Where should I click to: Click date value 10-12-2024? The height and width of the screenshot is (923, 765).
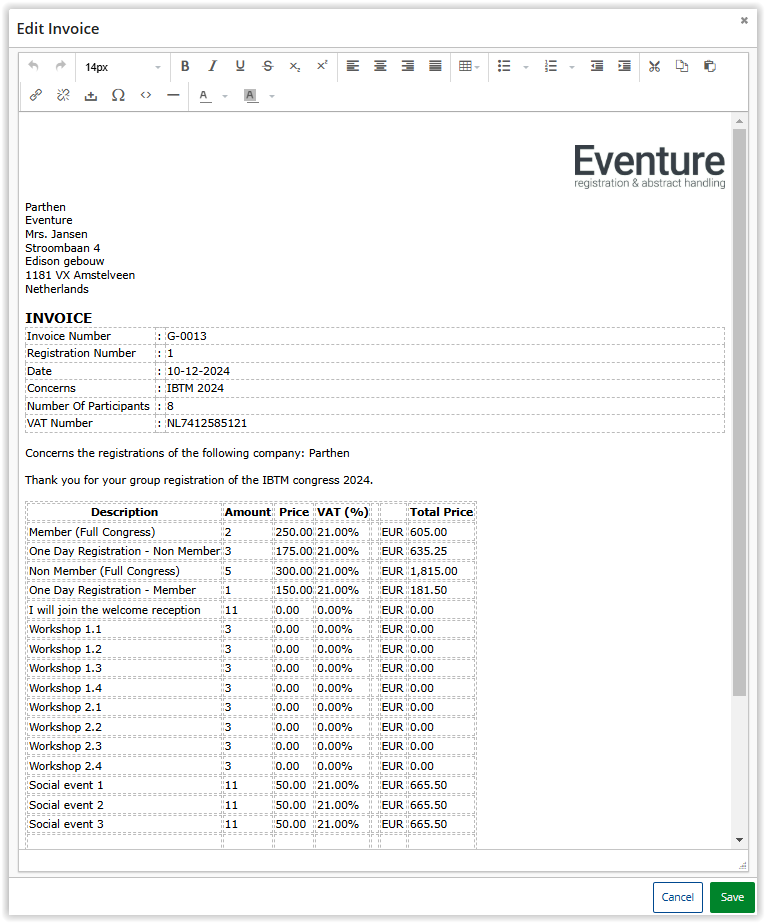point(198,371)
